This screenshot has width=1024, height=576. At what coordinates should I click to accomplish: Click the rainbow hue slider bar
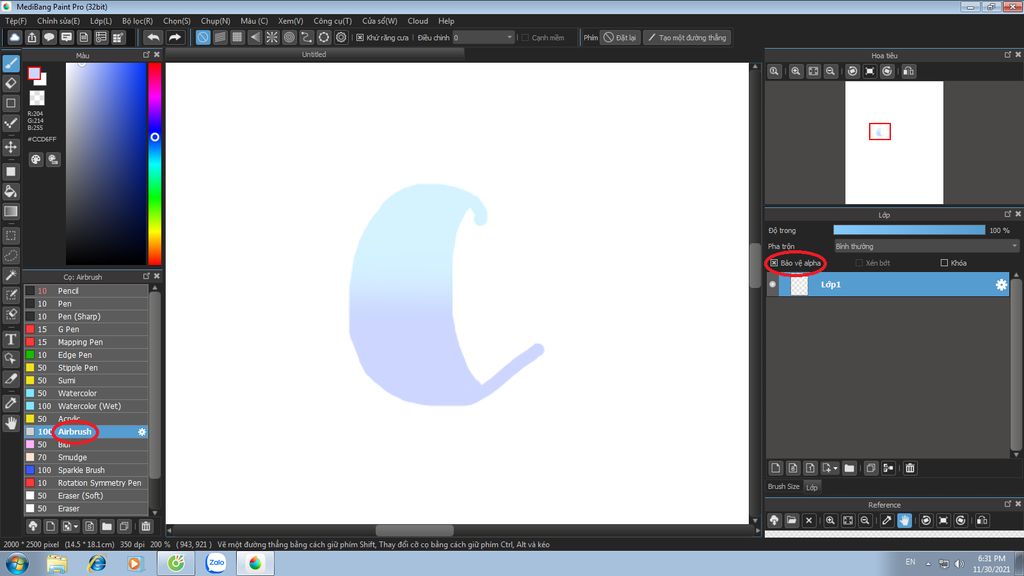tap(154, 163)
